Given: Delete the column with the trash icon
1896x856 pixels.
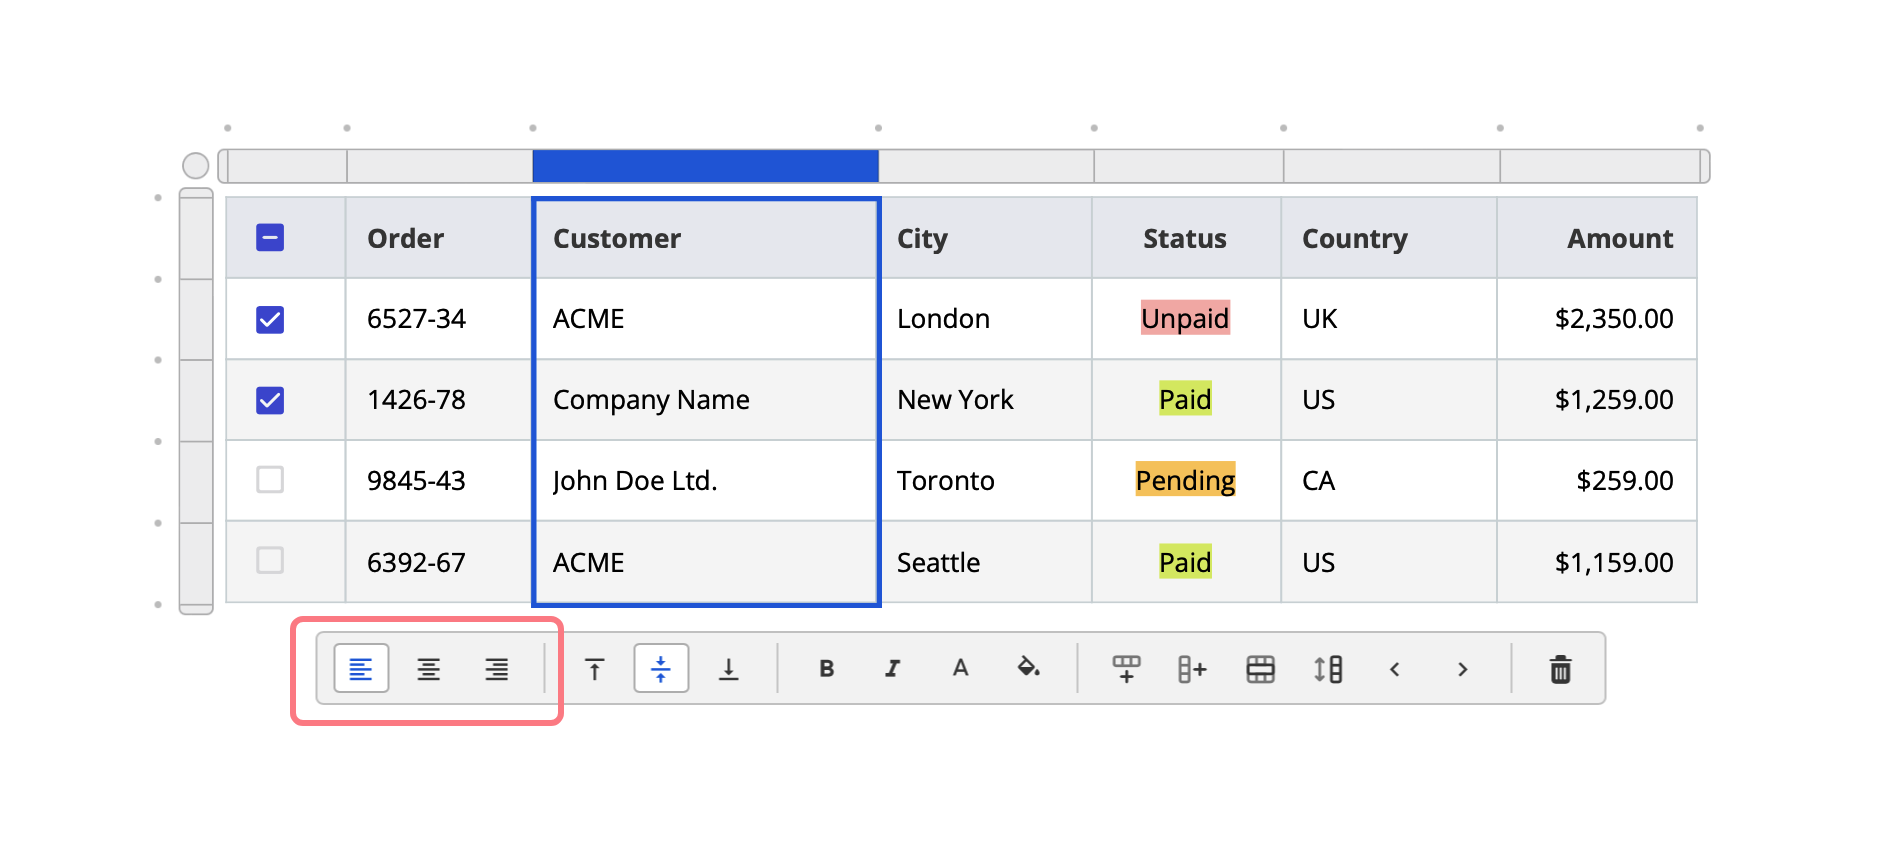Looking at the screenshot, I should (x=1561, y=669).
